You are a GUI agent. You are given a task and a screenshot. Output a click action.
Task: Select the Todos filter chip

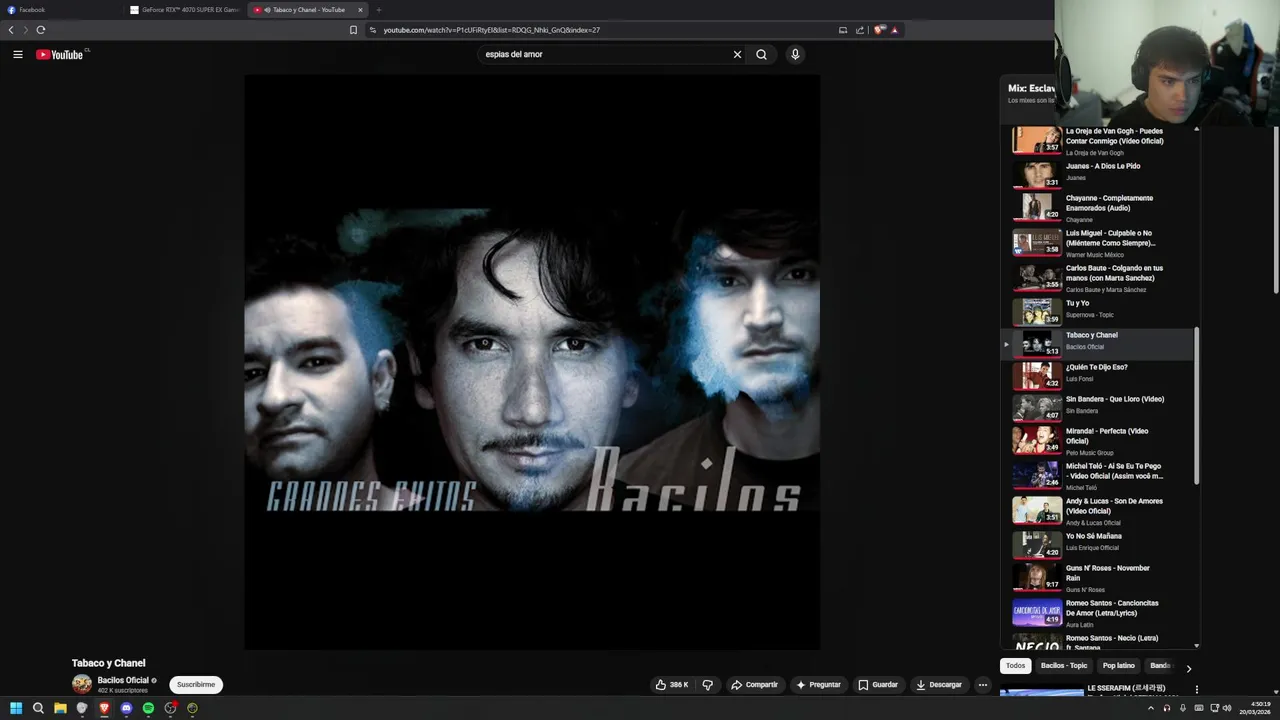click(1015, 666)
